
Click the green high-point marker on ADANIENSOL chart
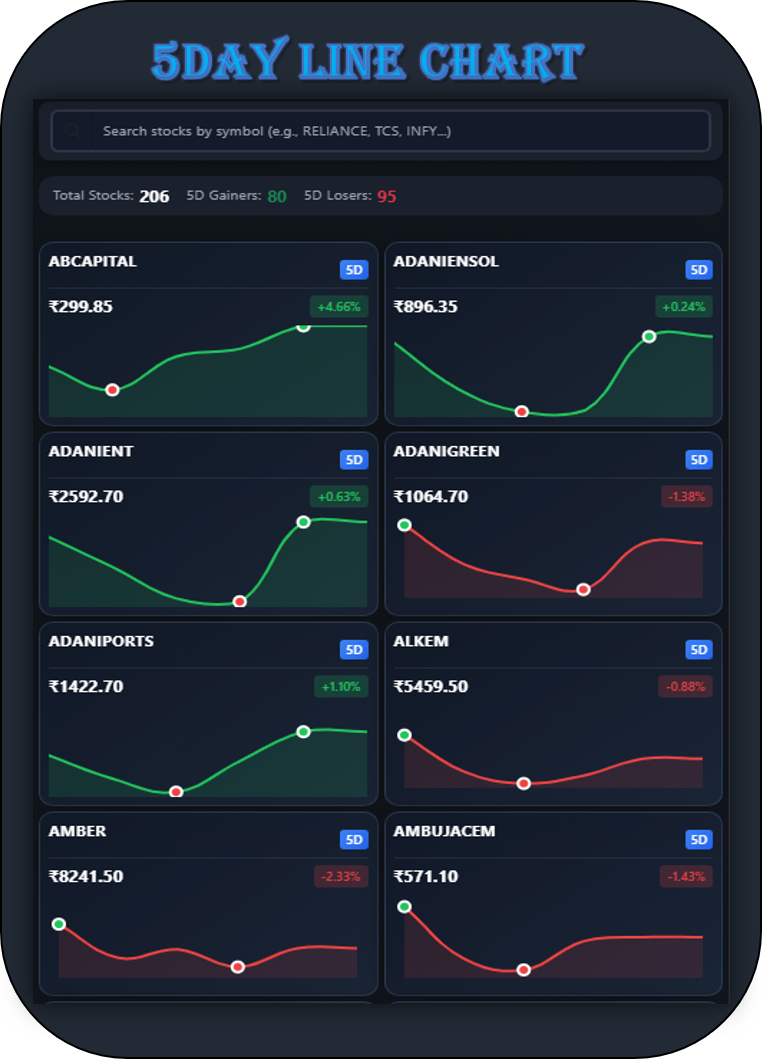649,336
